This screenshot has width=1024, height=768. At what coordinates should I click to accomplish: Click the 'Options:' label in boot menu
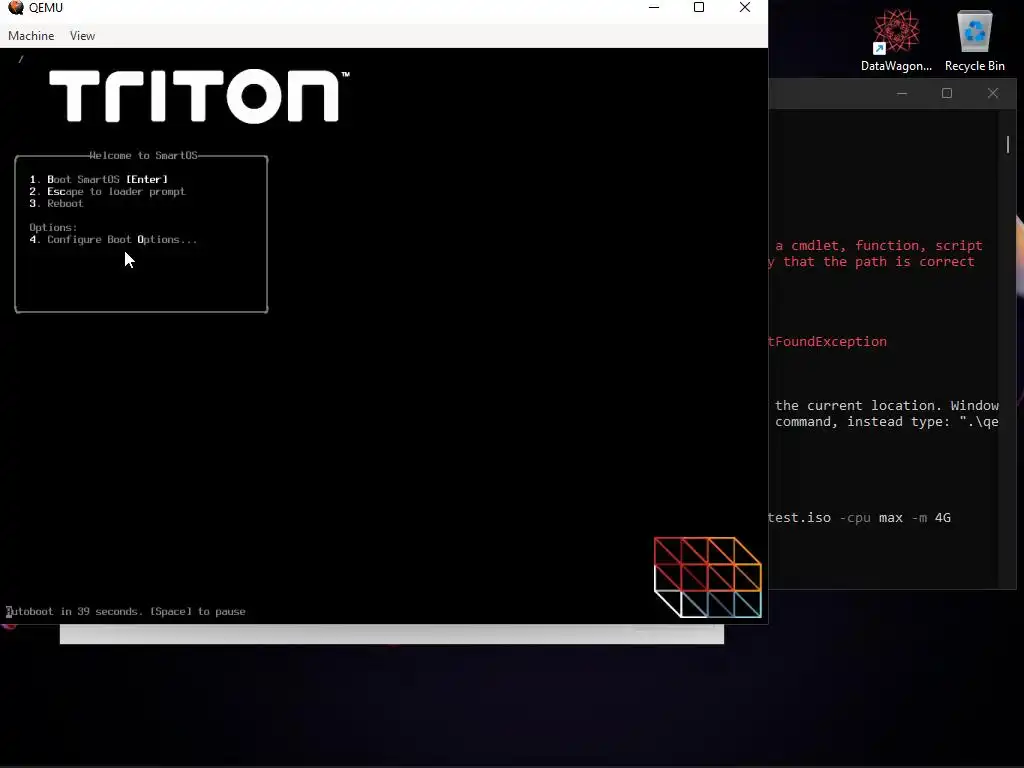click(53, 227)
